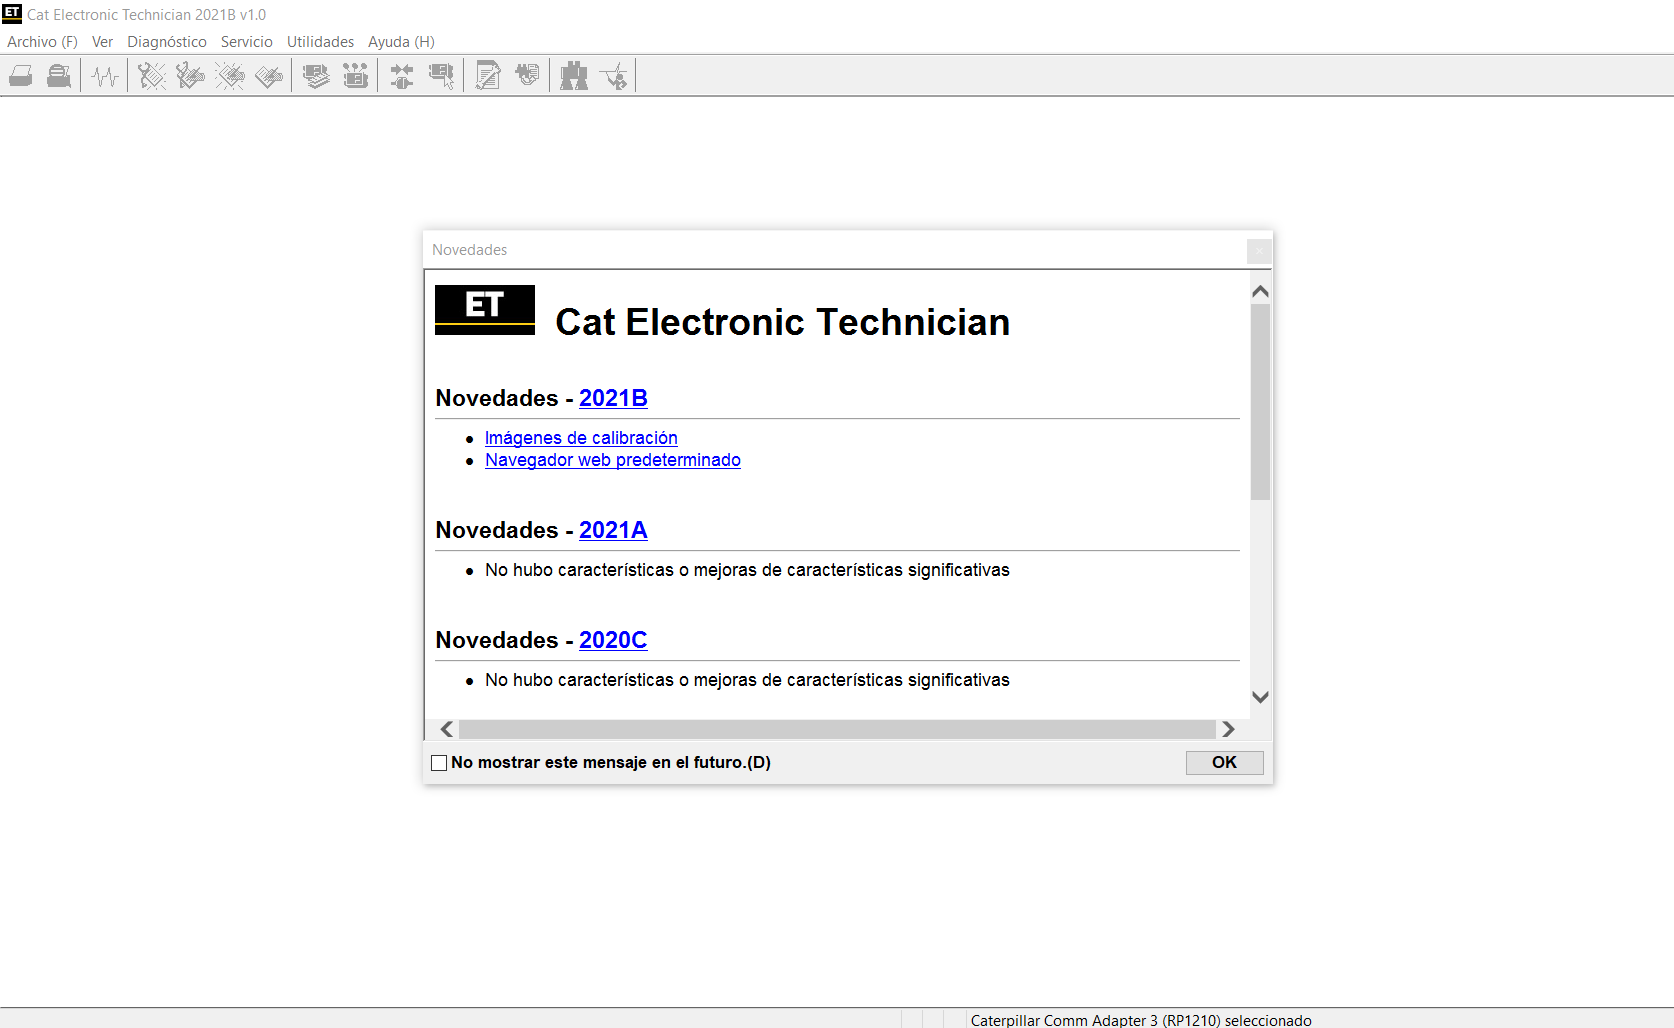The width and height of the screenshot is (1674, 1028).
Task: Follow the Imágenes de calibración link
Action: tap(581, 438)
